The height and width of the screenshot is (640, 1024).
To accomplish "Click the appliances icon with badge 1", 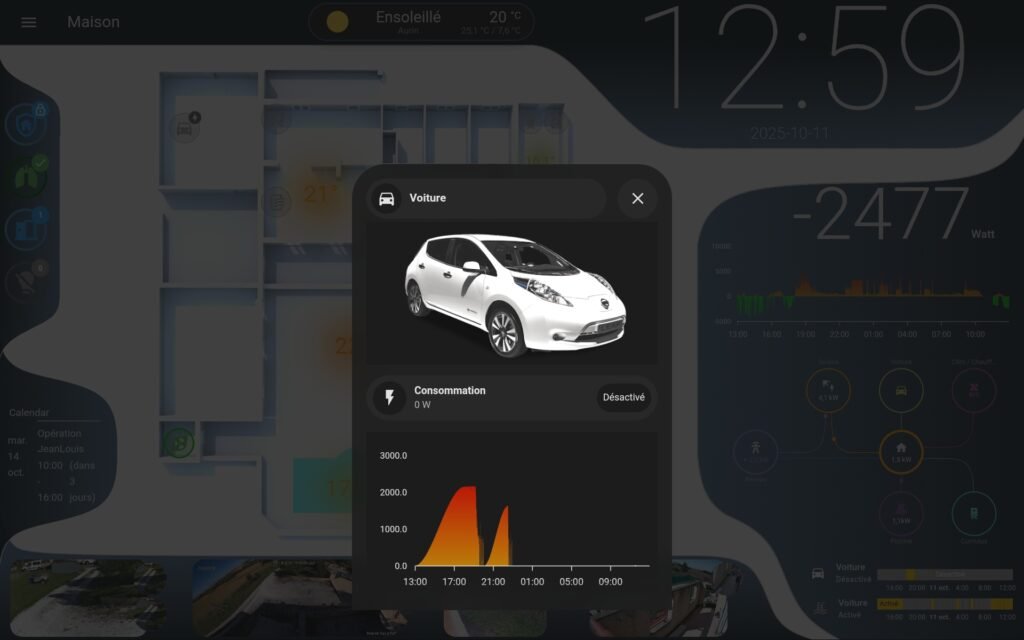I will 25,225.
